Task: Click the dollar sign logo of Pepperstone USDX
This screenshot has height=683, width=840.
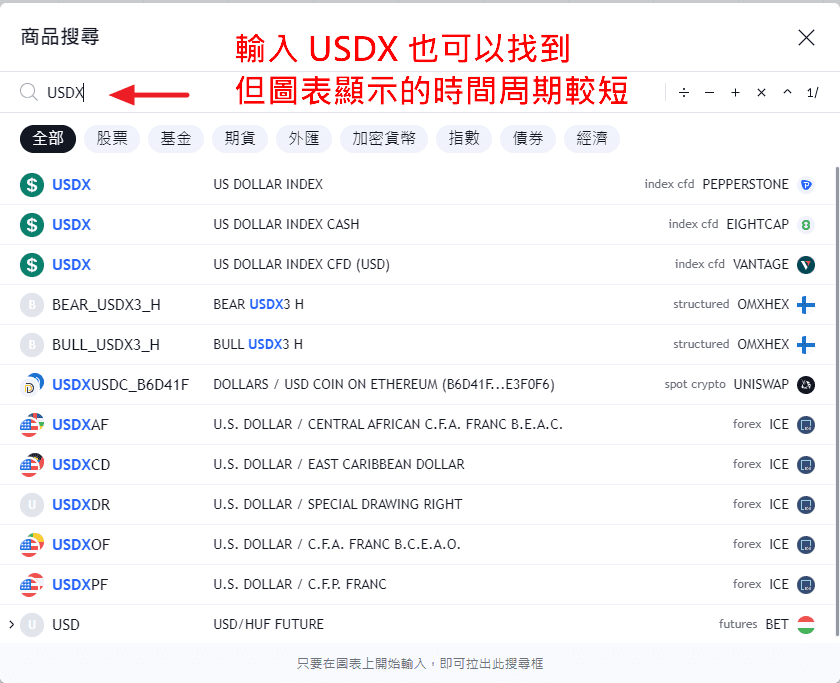Action: pos(32,185)
